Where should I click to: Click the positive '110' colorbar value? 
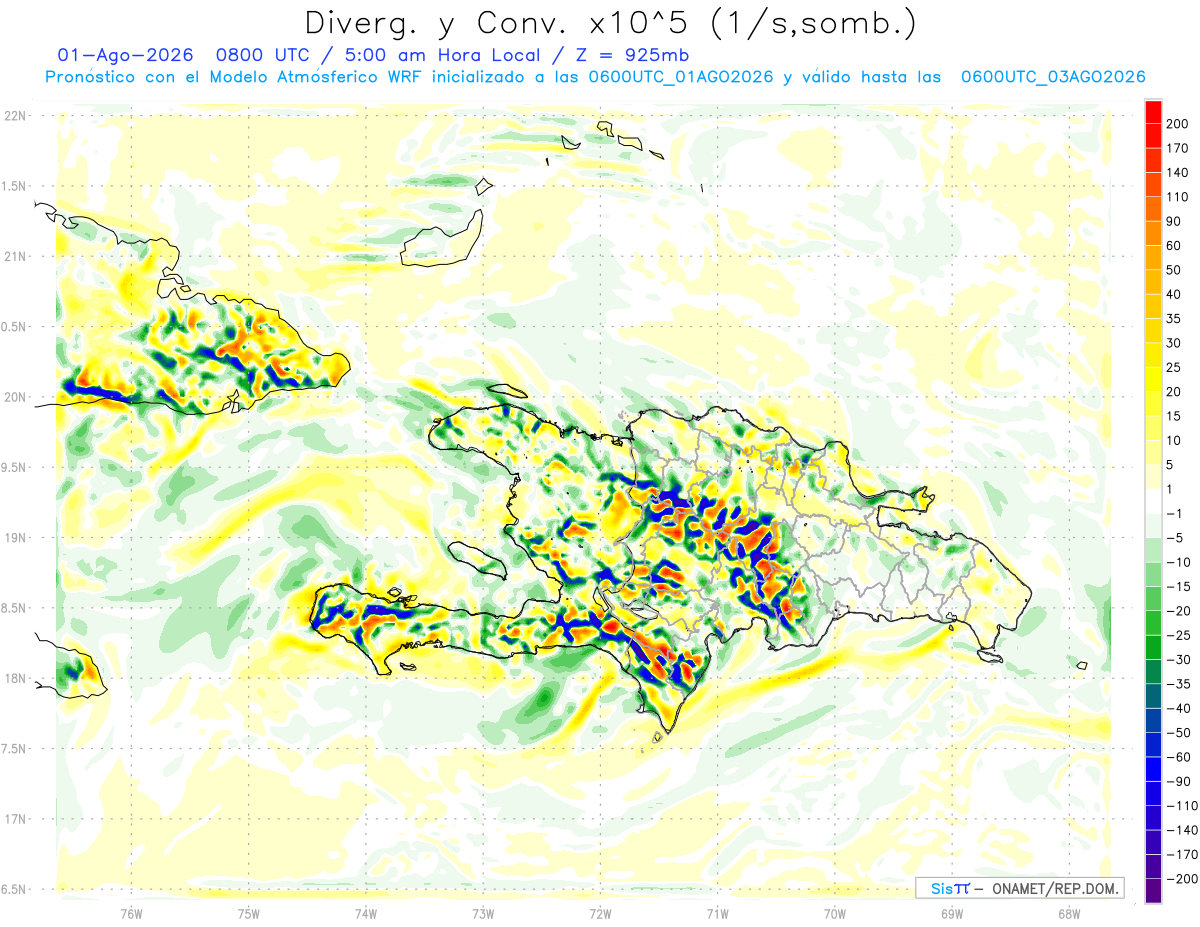tap(1178, 197)
